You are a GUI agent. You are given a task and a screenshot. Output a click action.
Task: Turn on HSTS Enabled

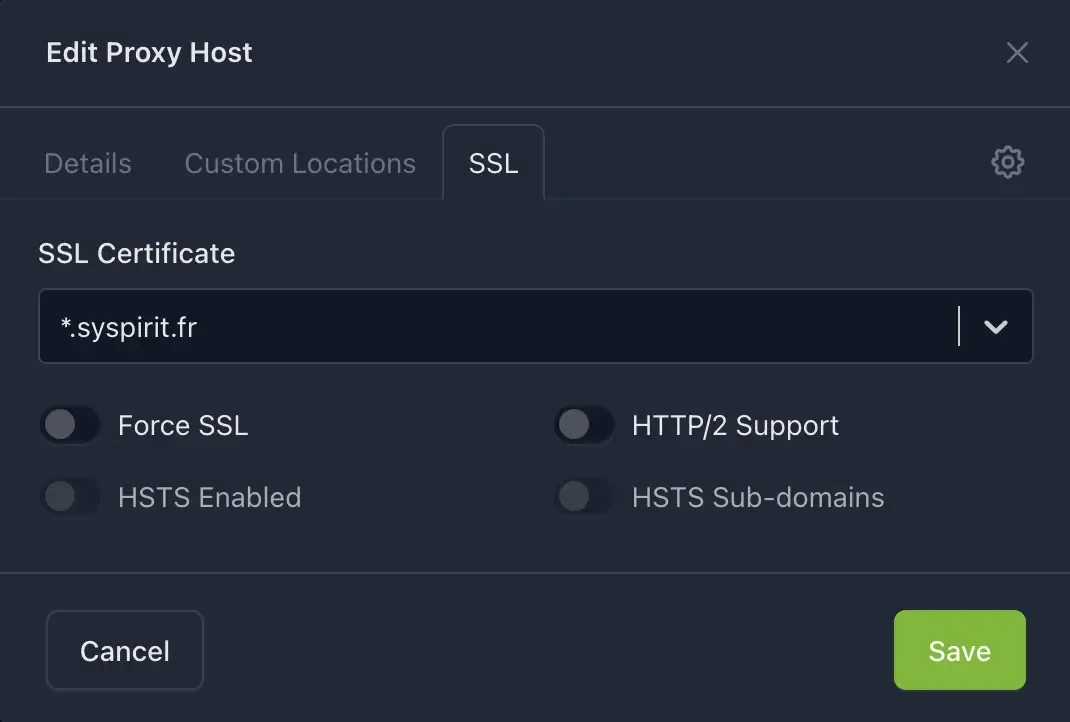tap(70, 497)
